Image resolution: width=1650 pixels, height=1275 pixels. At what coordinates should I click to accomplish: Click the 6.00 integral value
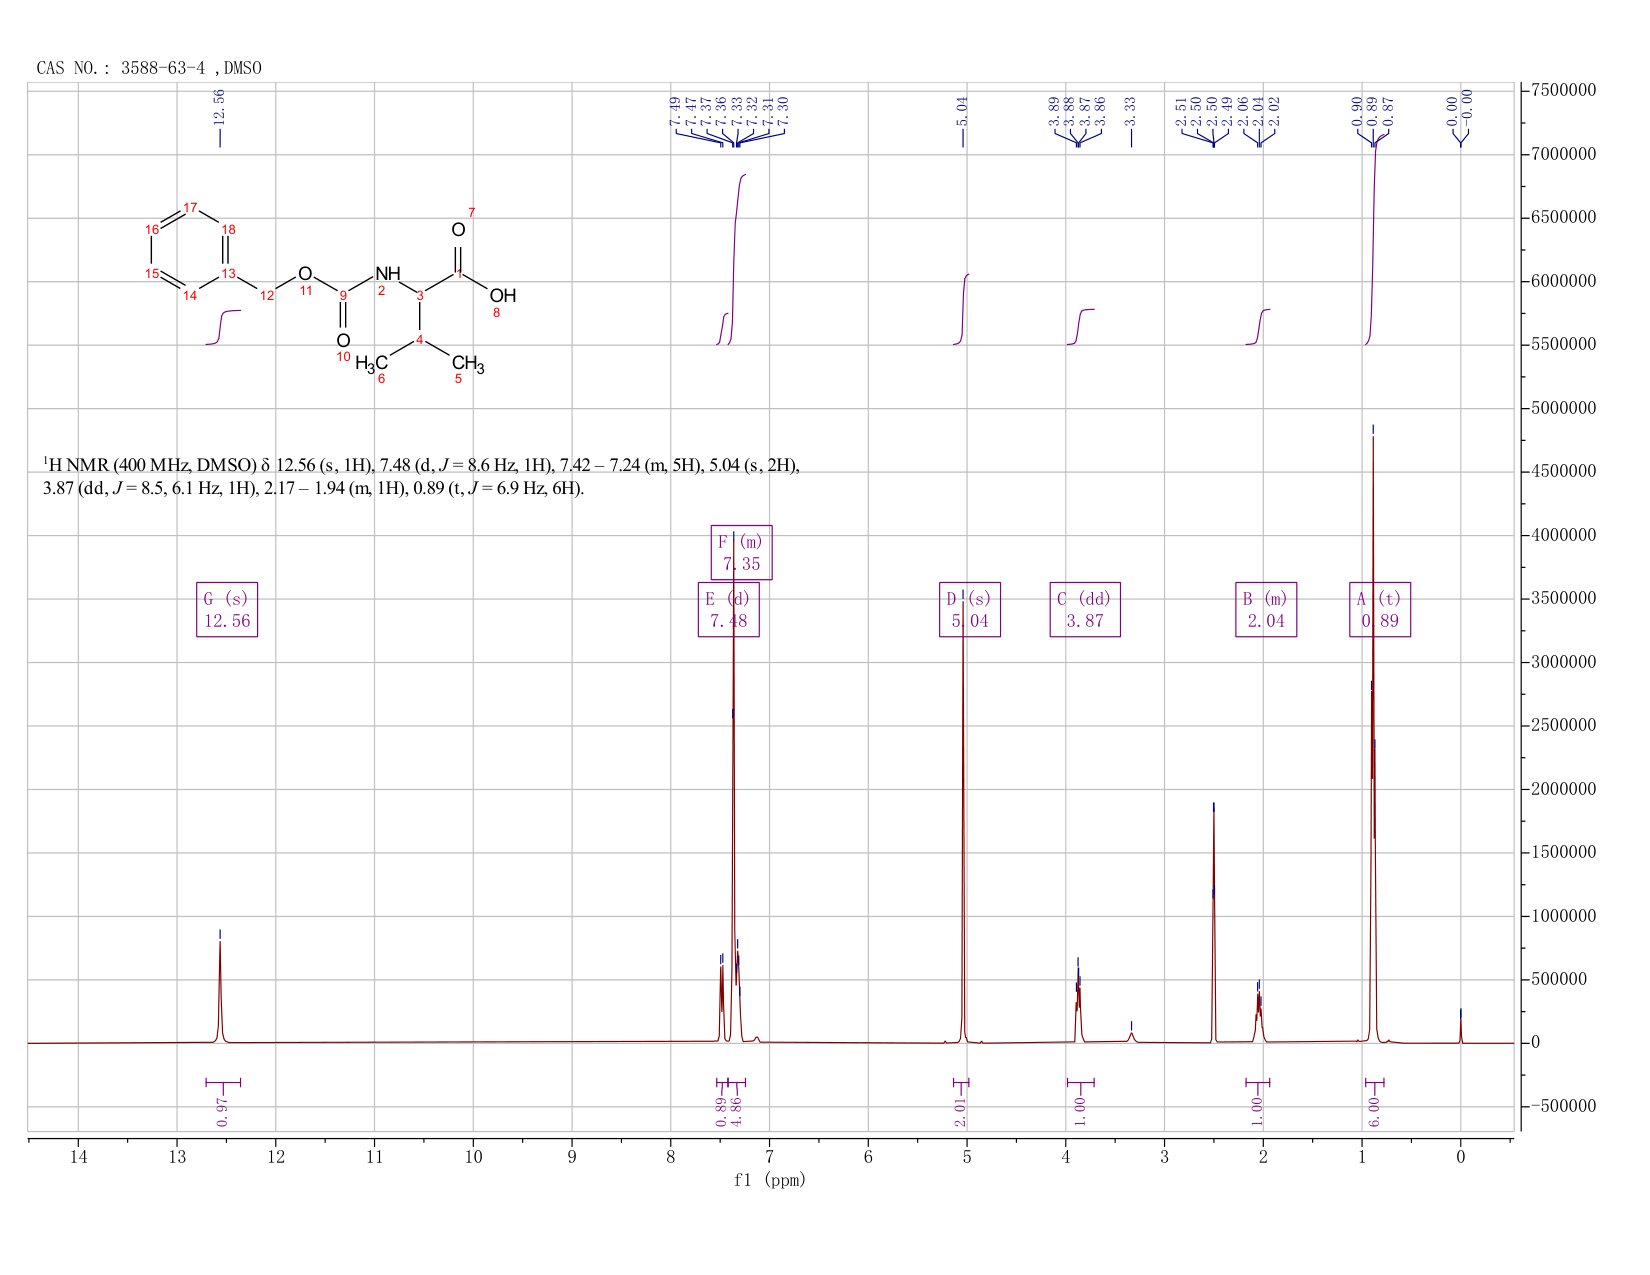[1374, 1111]
